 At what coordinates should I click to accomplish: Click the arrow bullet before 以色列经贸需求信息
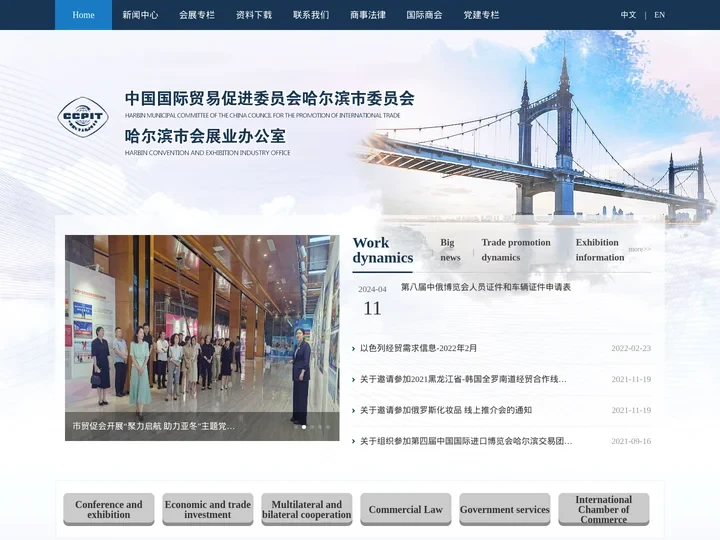point(354,349)
